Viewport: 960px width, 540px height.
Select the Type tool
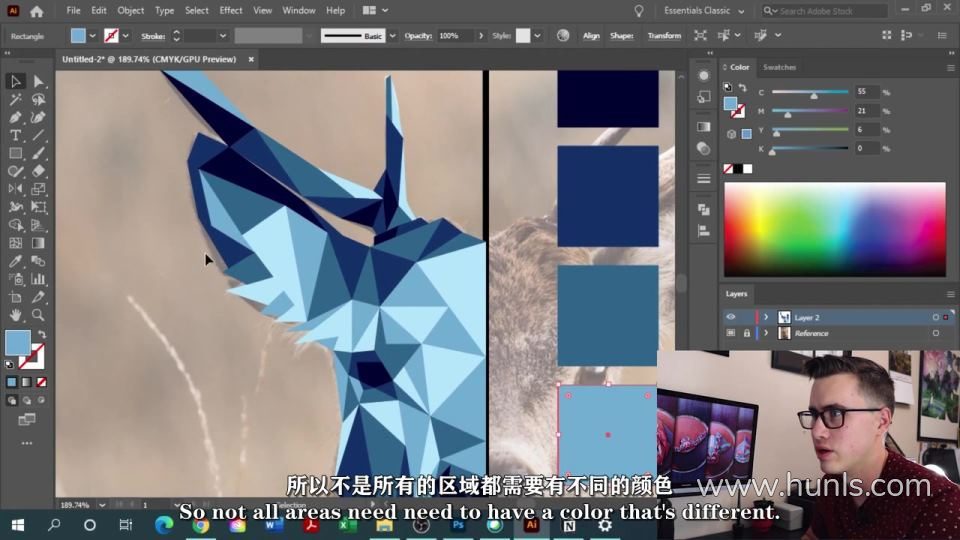[15, 135]
